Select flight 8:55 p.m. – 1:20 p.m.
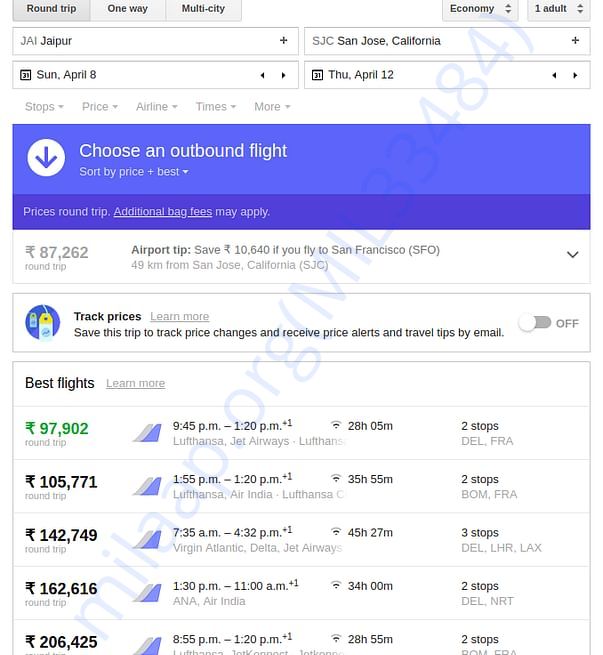 pyautogui.click(x=233, y=640)
